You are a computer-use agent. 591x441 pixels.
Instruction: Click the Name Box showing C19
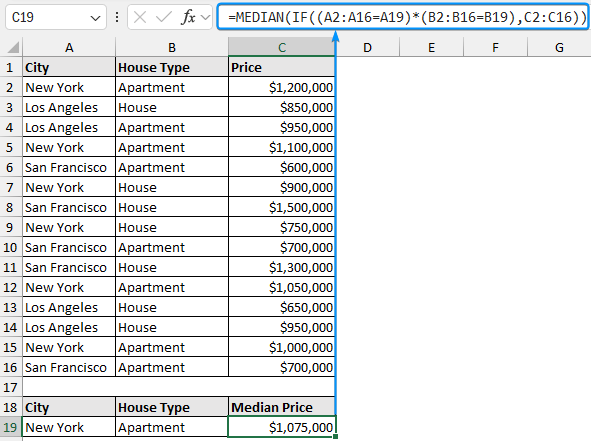coord(56,17)
